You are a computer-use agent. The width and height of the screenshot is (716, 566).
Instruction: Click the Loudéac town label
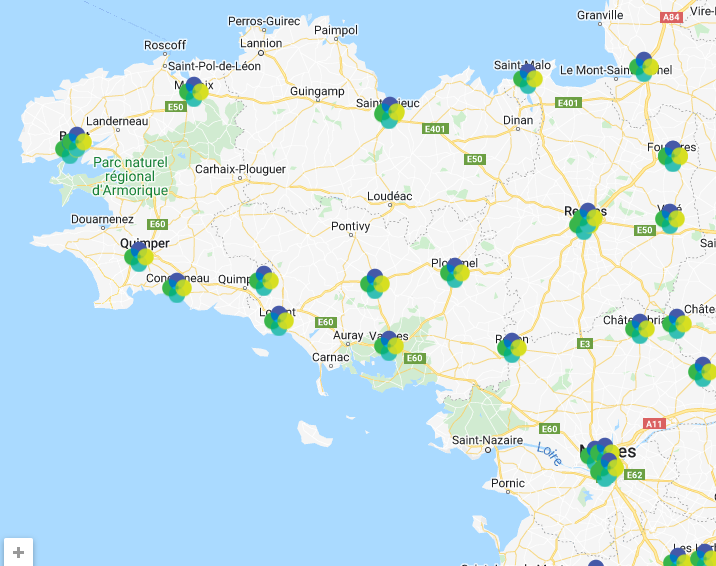[x=390, y=196]
